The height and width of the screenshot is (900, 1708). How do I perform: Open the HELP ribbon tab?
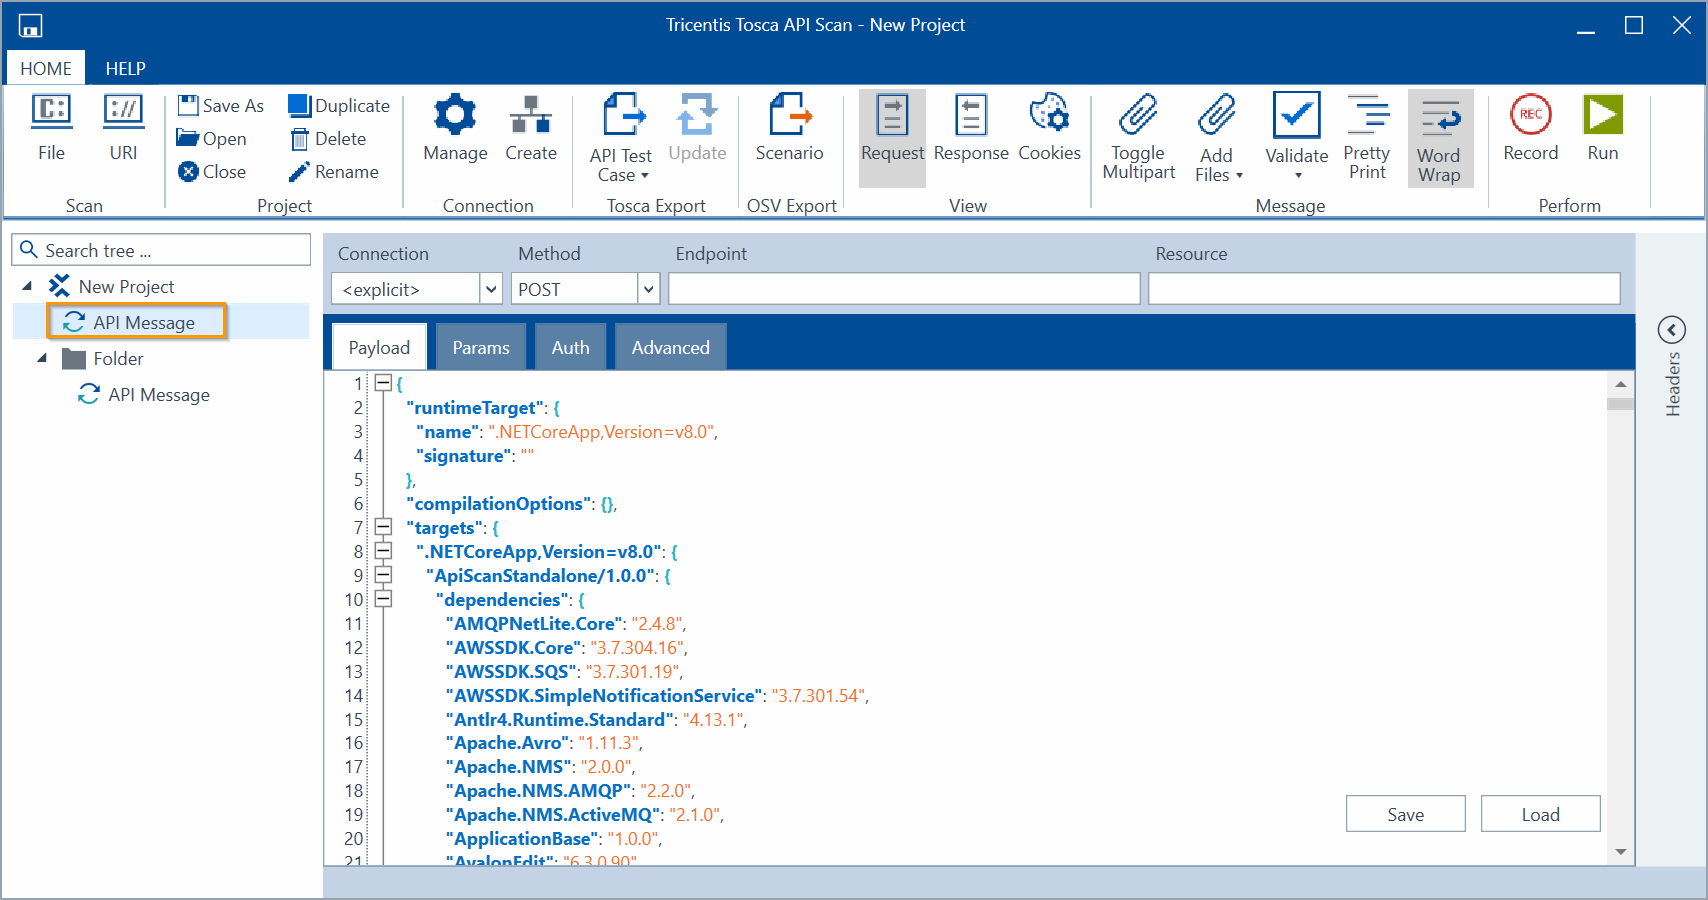[x=125, y=68]
